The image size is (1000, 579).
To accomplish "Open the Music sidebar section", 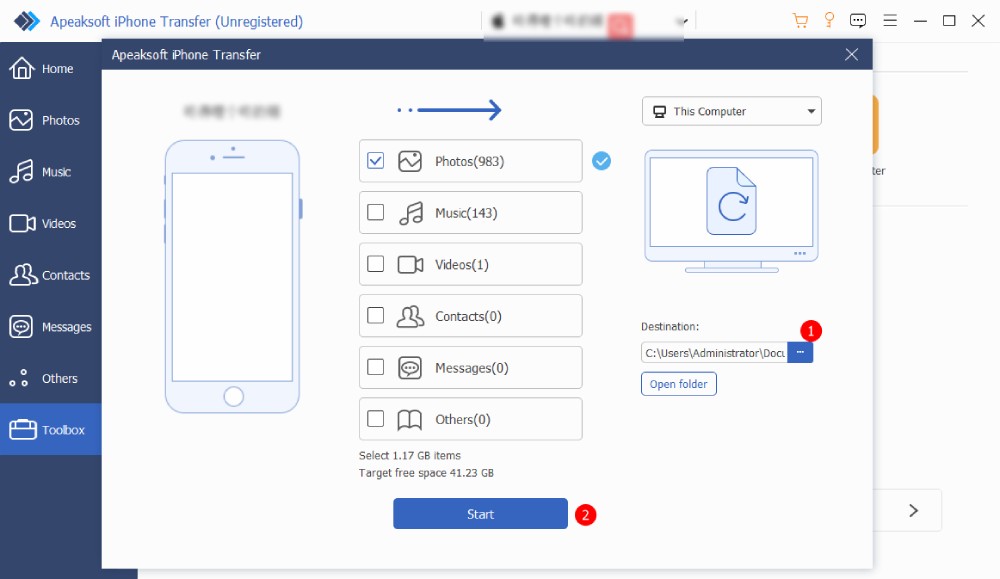I will tap(50, 172).
